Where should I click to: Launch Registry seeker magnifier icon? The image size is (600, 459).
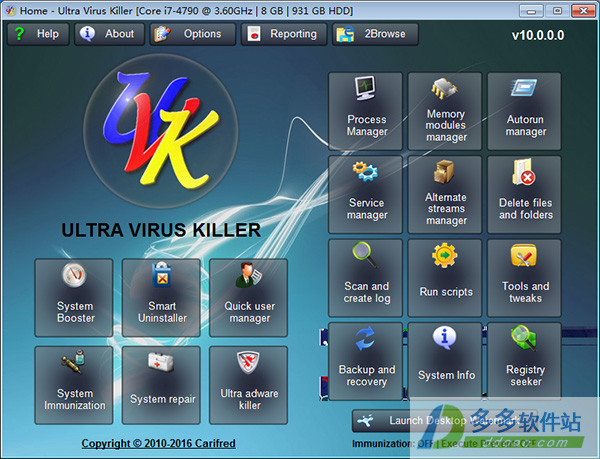[x=524, y=338]
